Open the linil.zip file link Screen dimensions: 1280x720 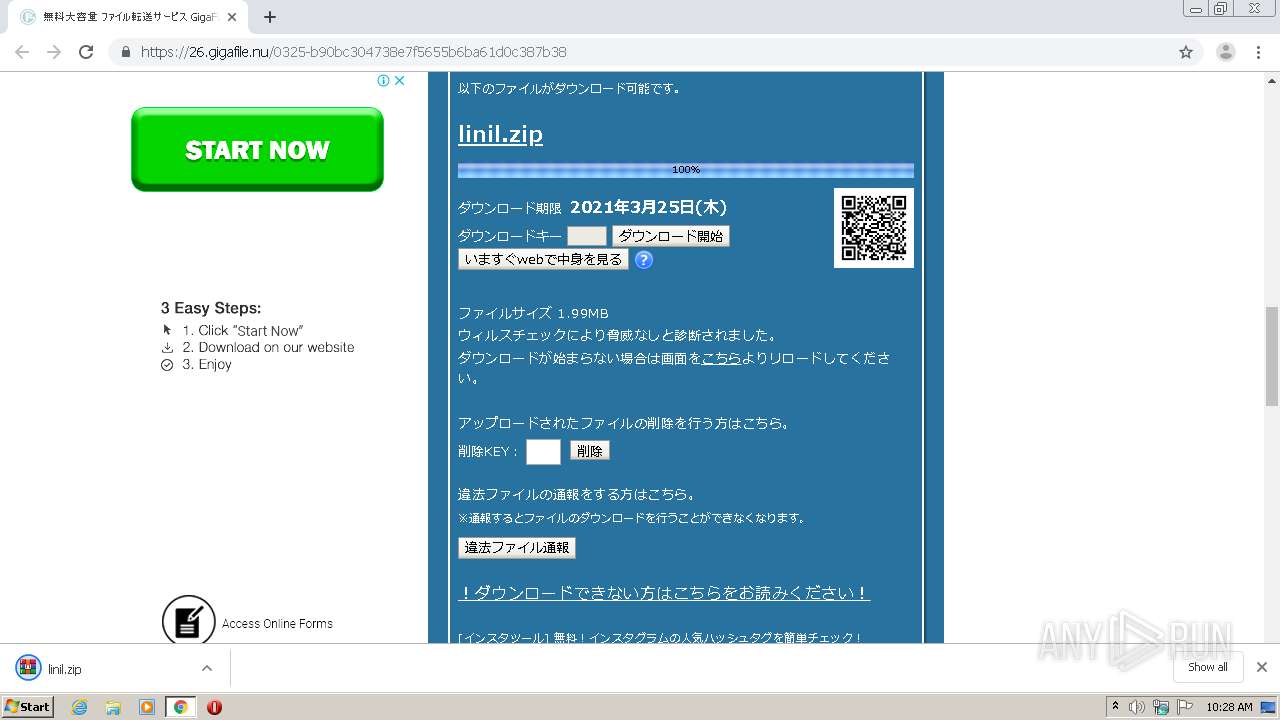coord(500,134)
